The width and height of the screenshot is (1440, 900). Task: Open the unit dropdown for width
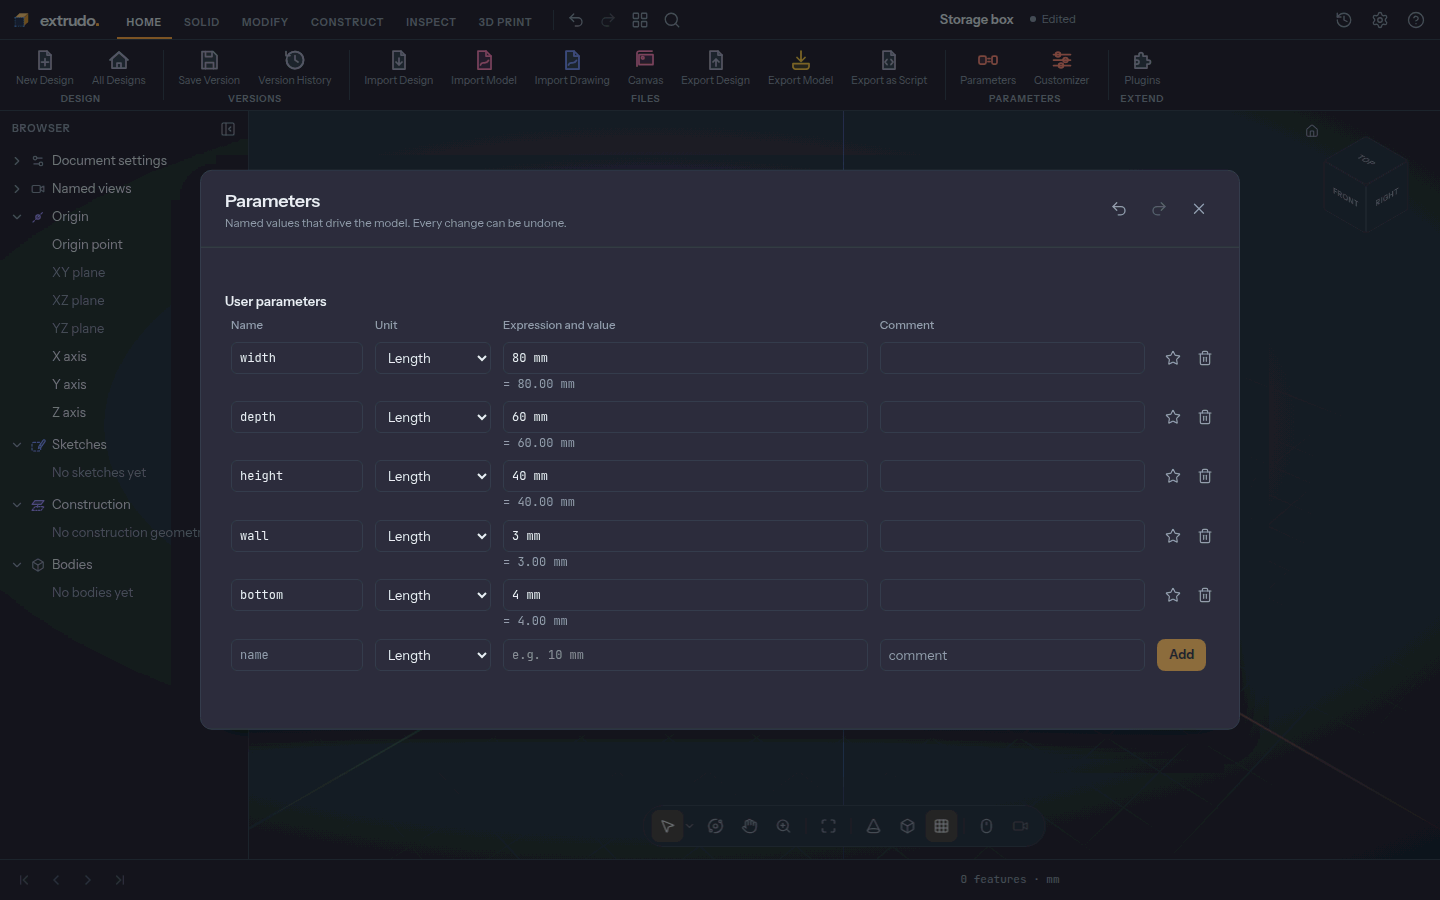[x=433, y=358]
